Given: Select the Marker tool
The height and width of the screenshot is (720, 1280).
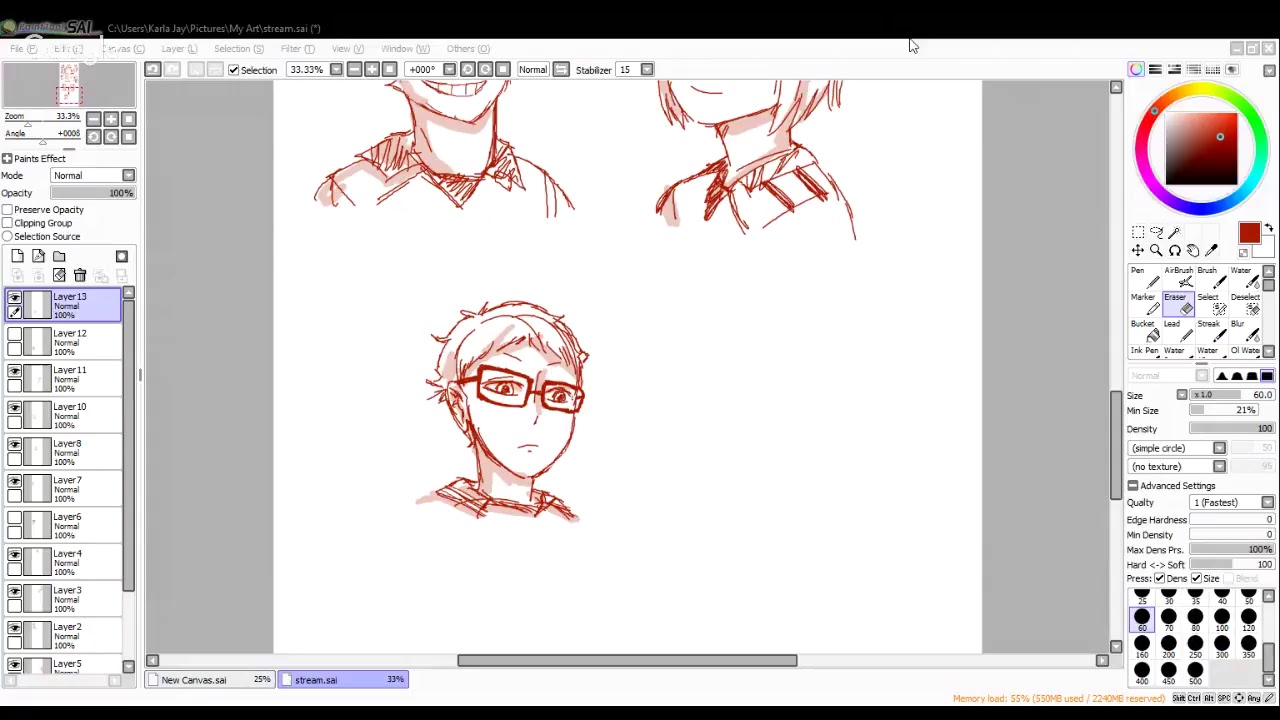Looking at the screenshot, I should click(1143, 303).
